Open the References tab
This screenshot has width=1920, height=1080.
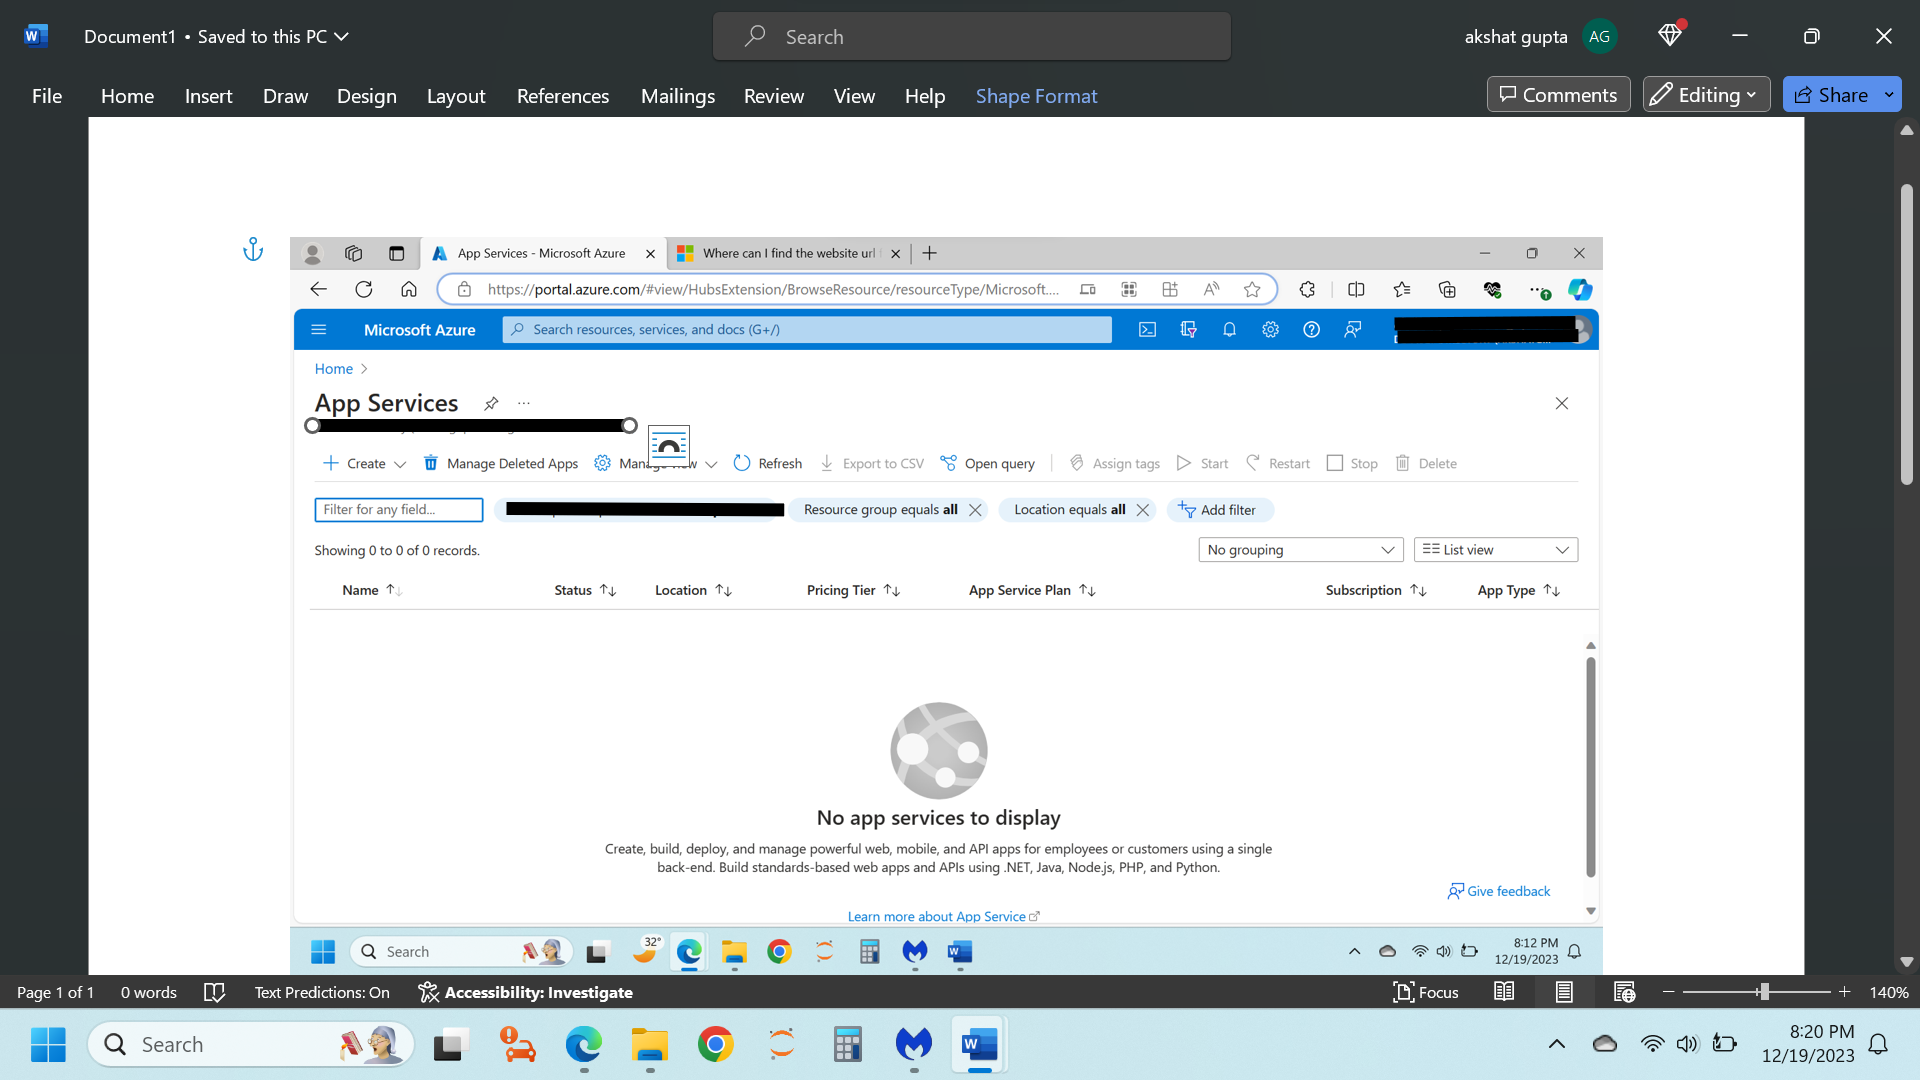point(563,96)
